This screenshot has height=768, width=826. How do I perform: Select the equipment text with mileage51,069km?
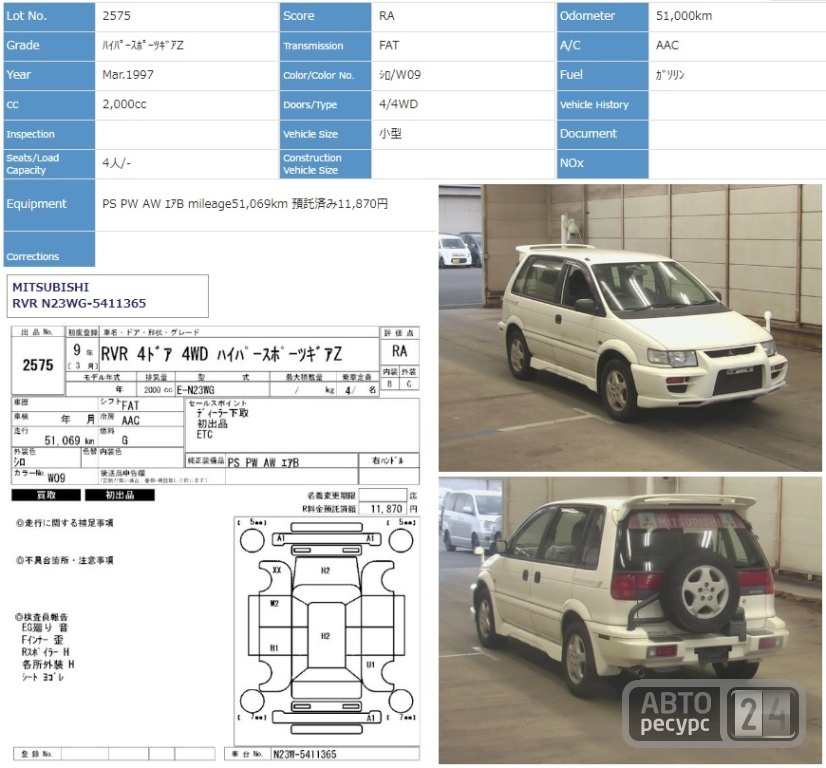point(245,204)
